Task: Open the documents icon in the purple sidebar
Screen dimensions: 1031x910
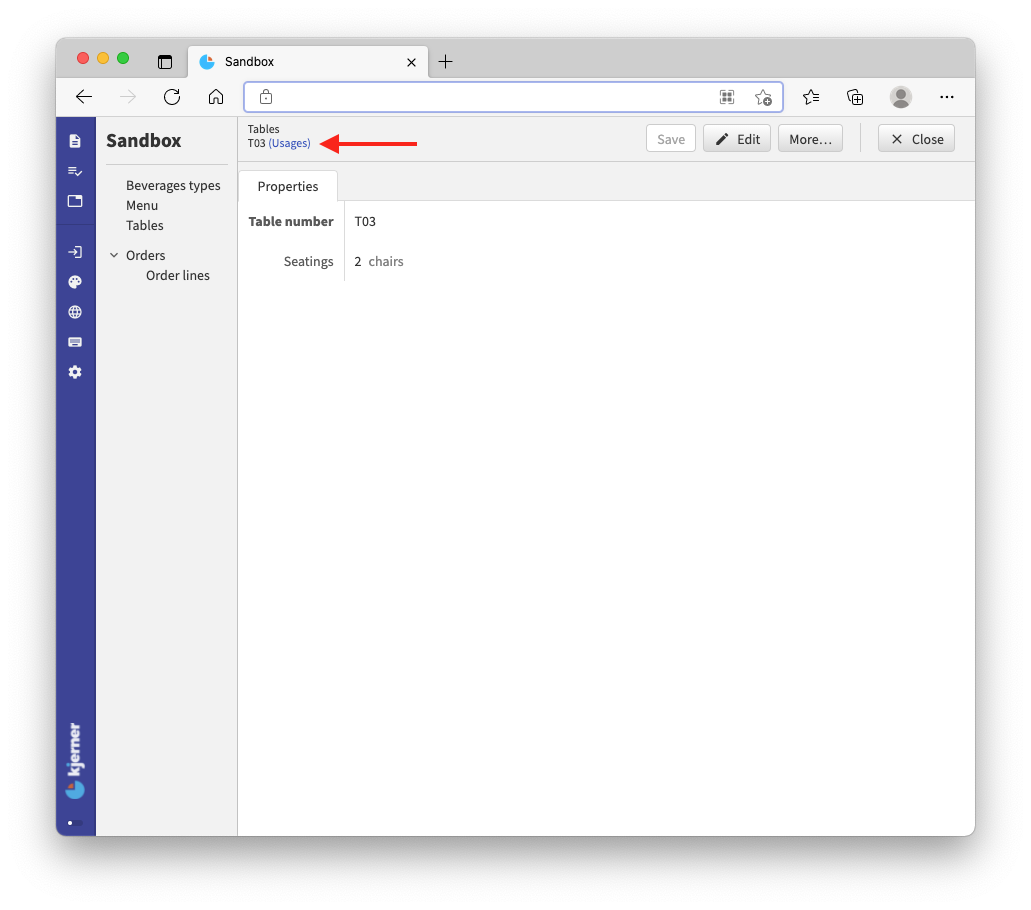Action: click(75, 141)
